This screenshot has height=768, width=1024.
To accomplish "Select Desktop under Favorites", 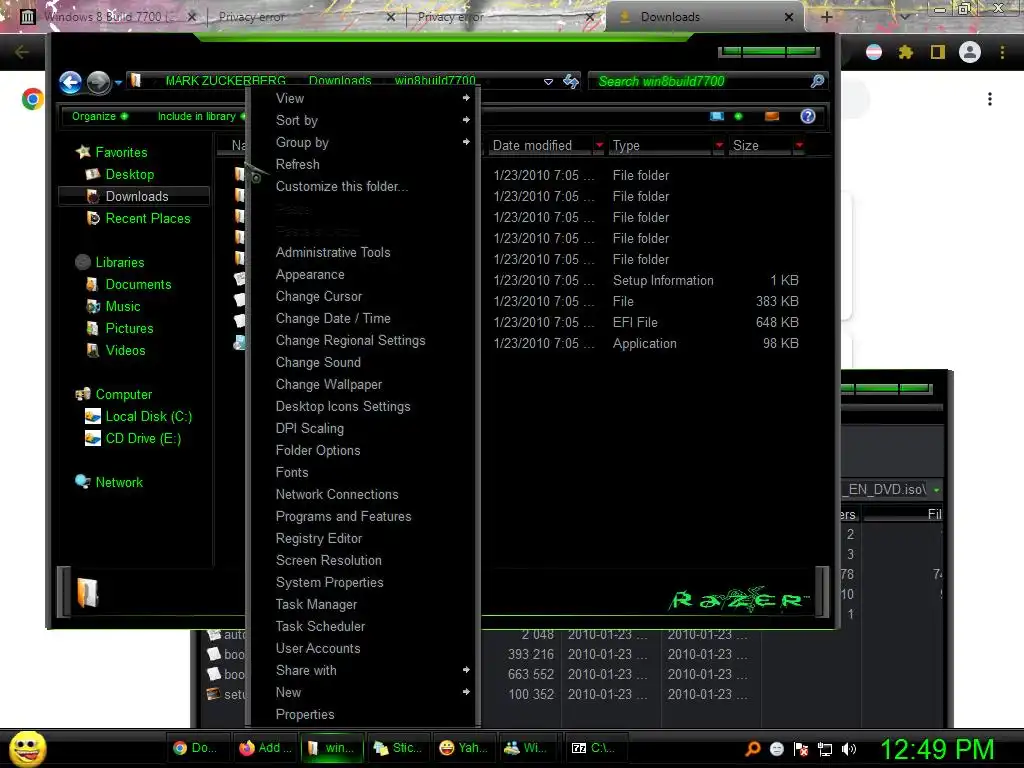I will [129, 174].
